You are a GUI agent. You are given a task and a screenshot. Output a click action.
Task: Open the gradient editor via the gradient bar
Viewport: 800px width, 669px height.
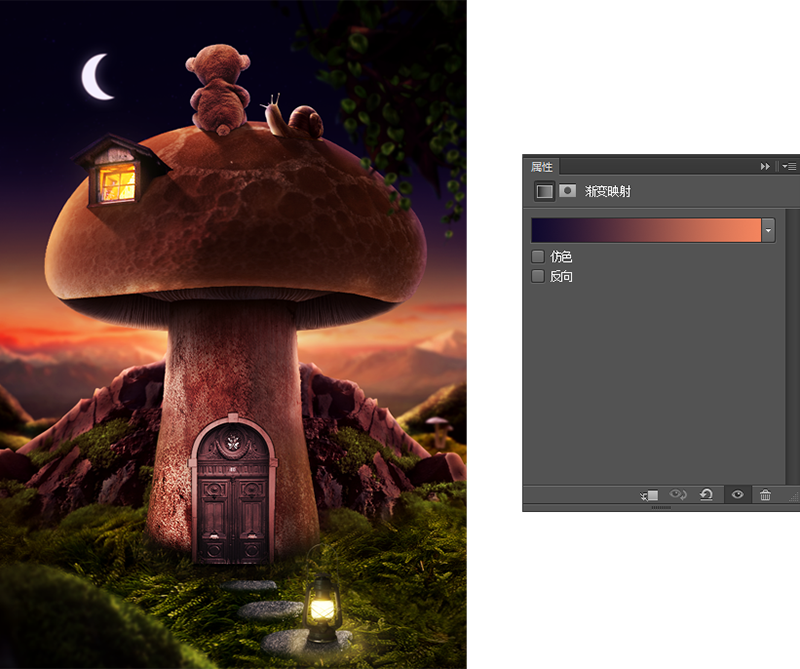[x=646, y=230]
